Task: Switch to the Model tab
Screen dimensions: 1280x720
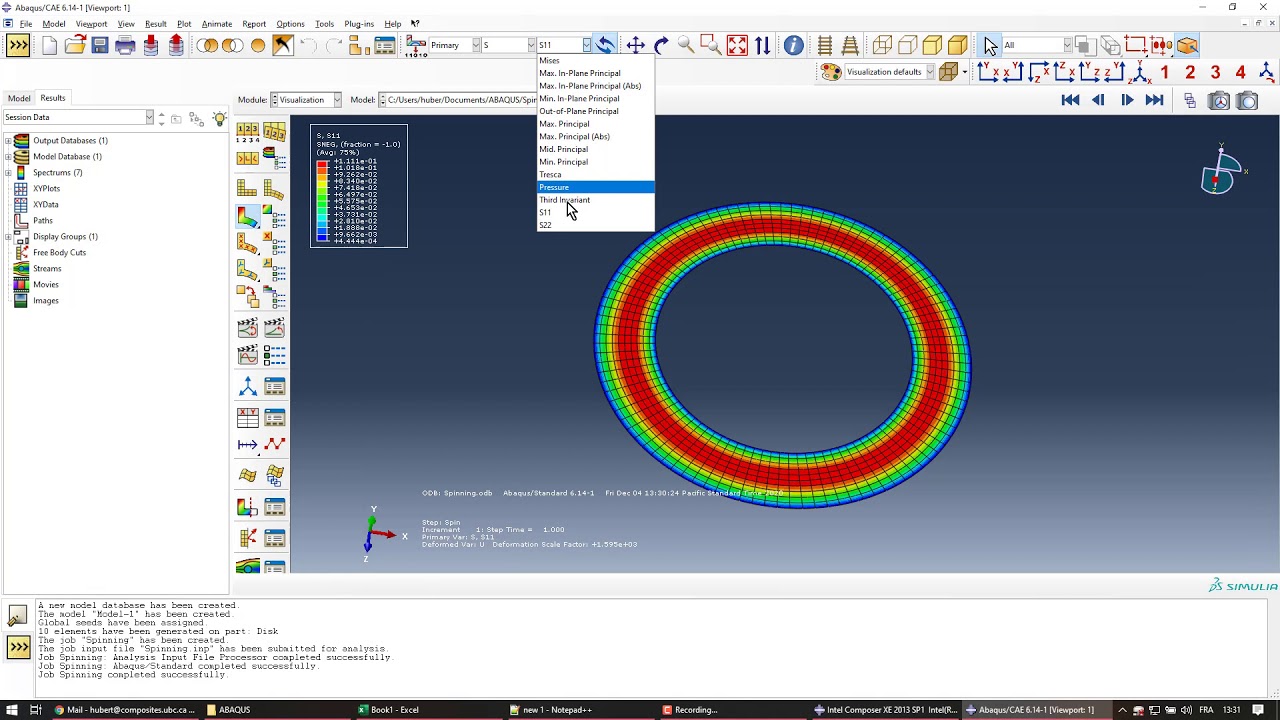Action: 19,98
